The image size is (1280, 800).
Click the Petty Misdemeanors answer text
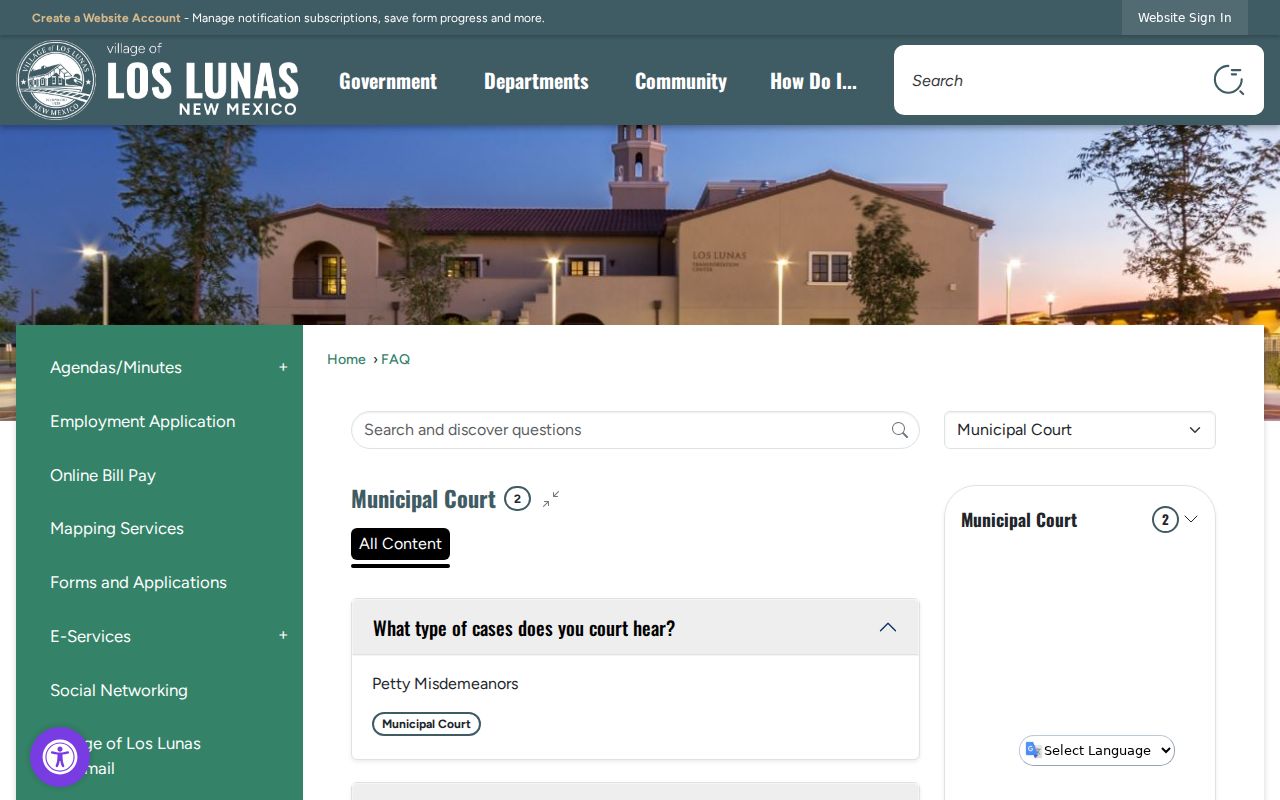pos(445,684)
